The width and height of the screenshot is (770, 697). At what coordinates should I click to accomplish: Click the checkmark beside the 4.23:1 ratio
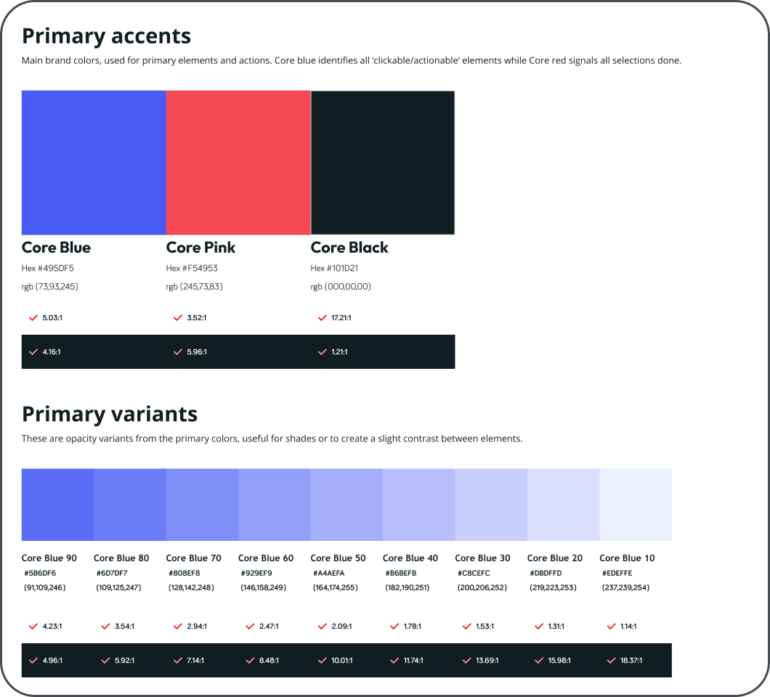tap(33, 627)
